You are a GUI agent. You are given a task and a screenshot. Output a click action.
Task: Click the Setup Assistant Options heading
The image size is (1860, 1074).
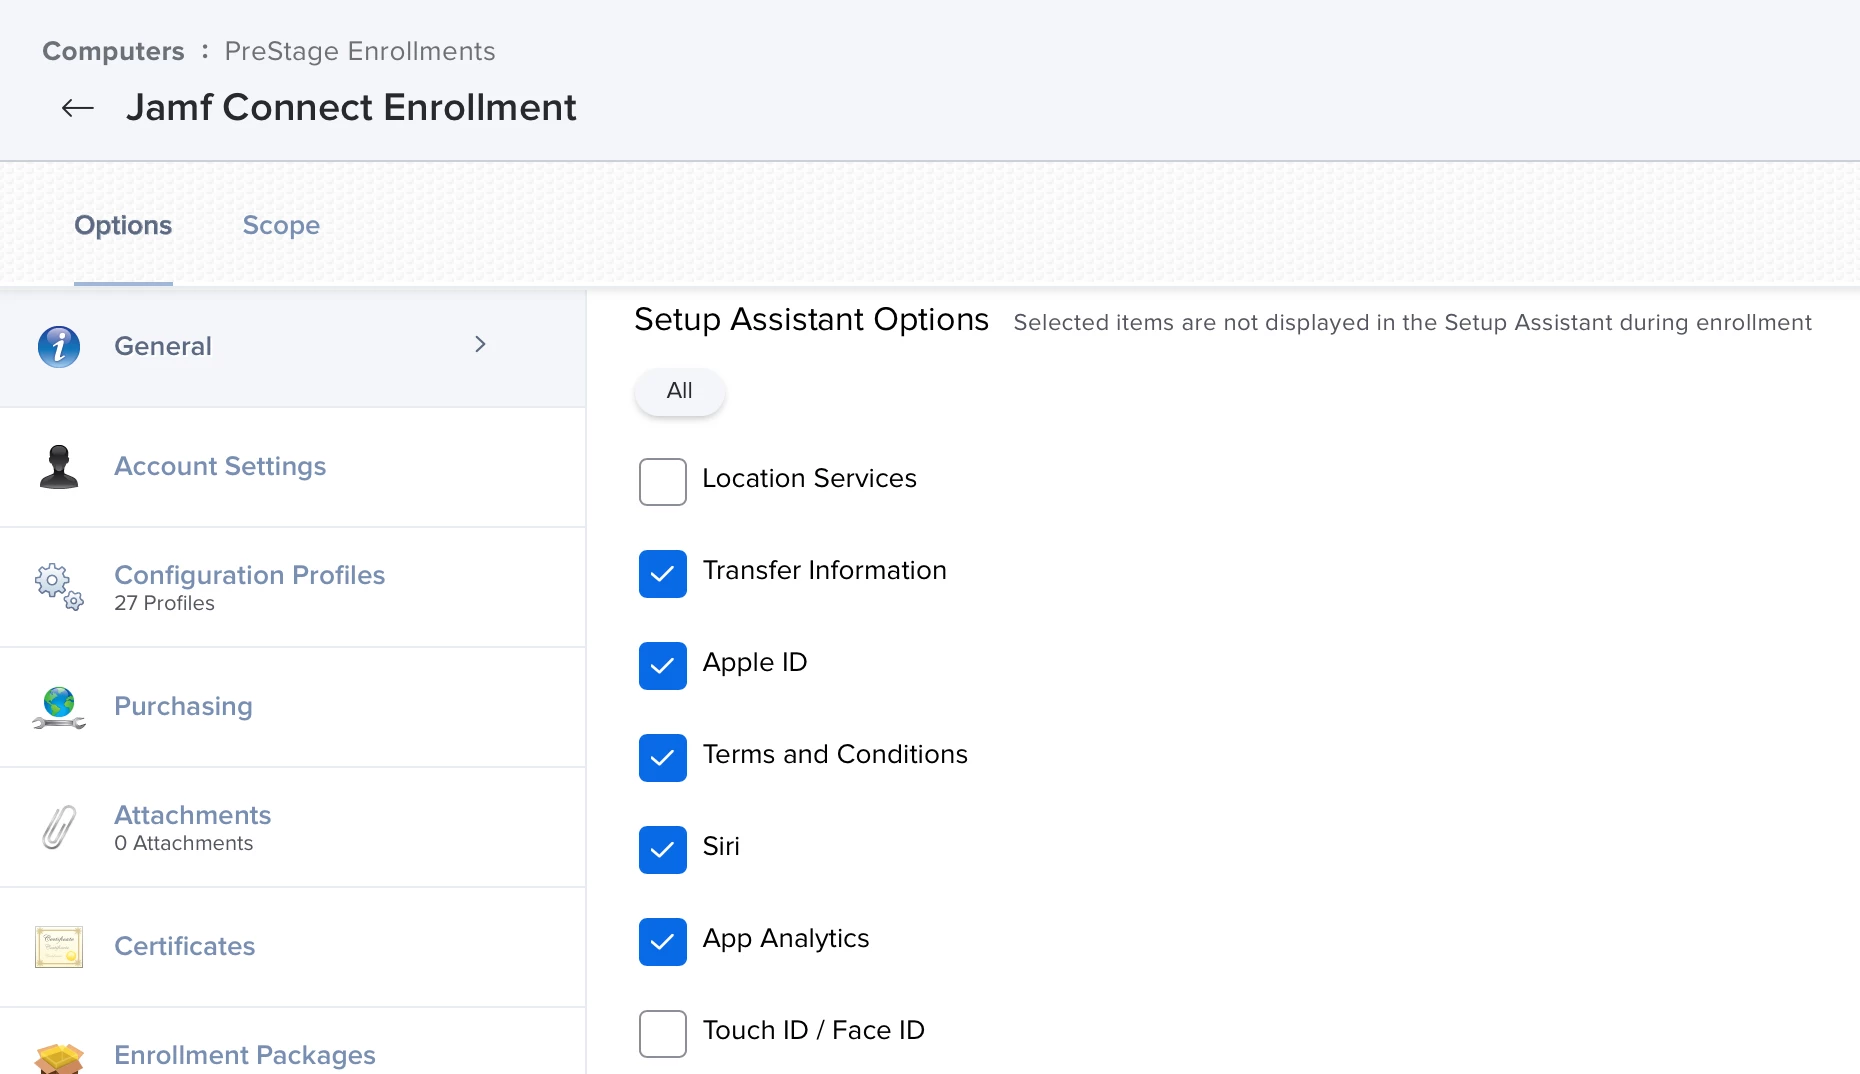pyautogui.click(x=812, y=319)
